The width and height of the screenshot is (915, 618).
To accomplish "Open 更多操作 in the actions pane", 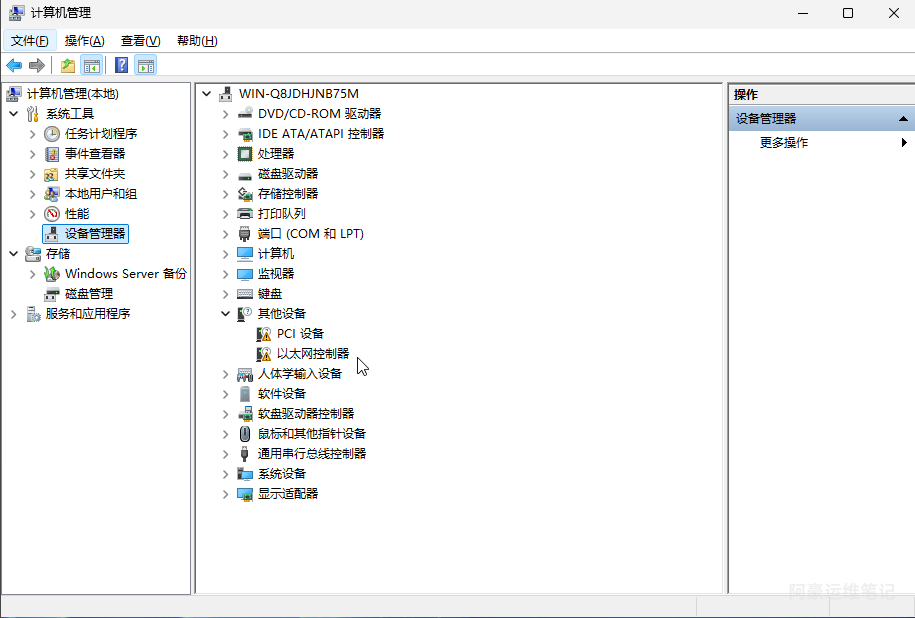I will [x=784, y=143].
